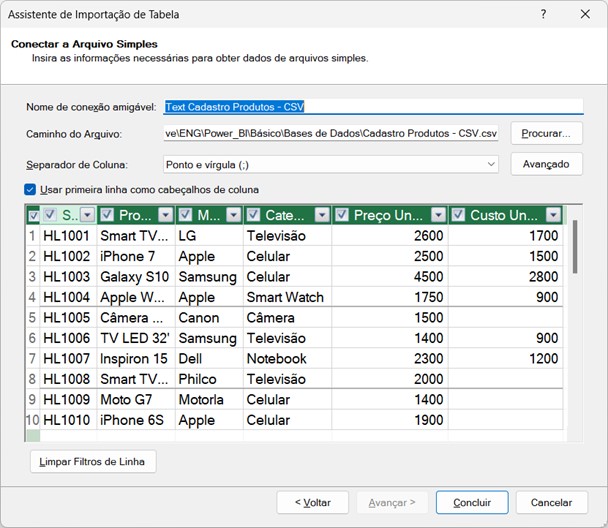Select cell 'Galaxy S10'

pos(136,277)
